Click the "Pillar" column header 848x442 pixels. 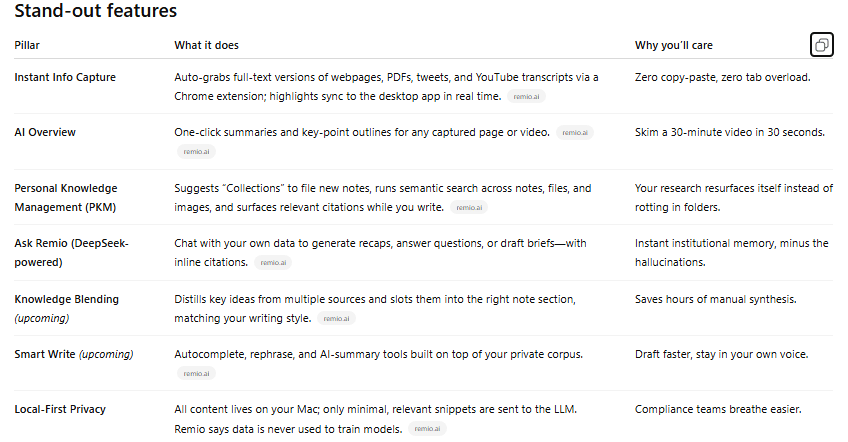[27, 45]
